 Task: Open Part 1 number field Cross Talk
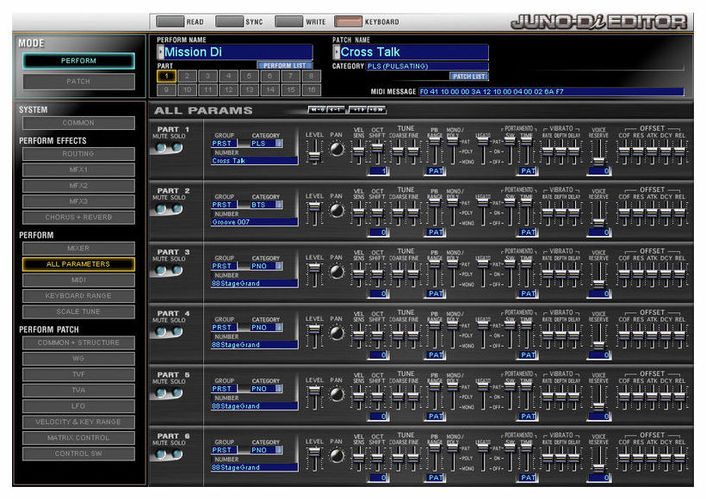point(254,160)
